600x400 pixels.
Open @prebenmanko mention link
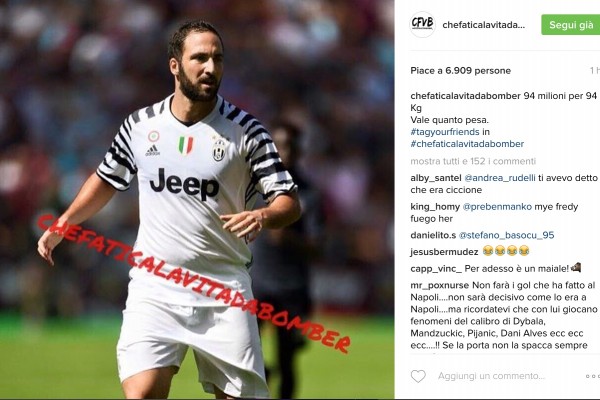click(x=497, y=207)
